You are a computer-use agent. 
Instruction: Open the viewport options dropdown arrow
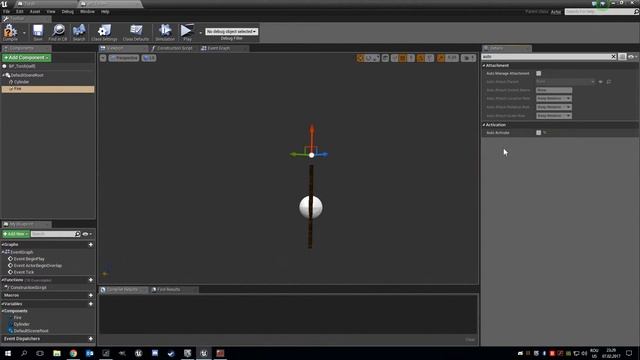click(103, 58)
